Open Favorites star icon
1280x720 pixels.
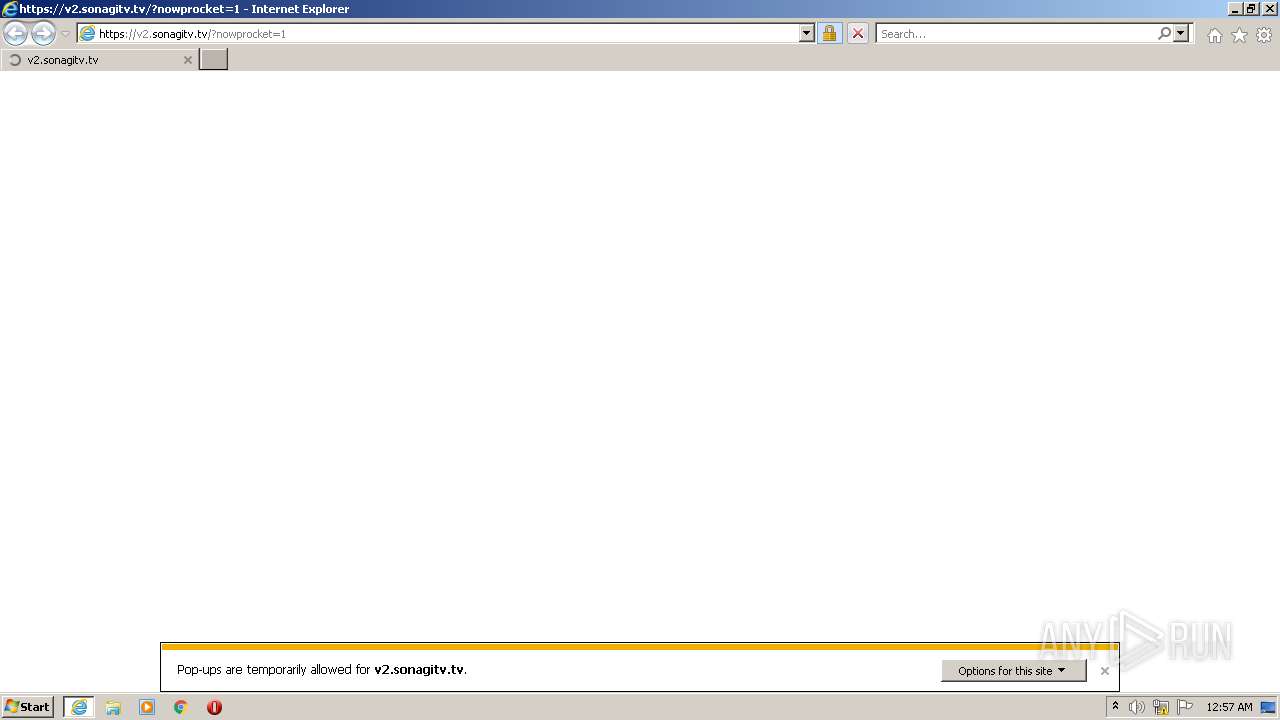tap(1239, 35)
